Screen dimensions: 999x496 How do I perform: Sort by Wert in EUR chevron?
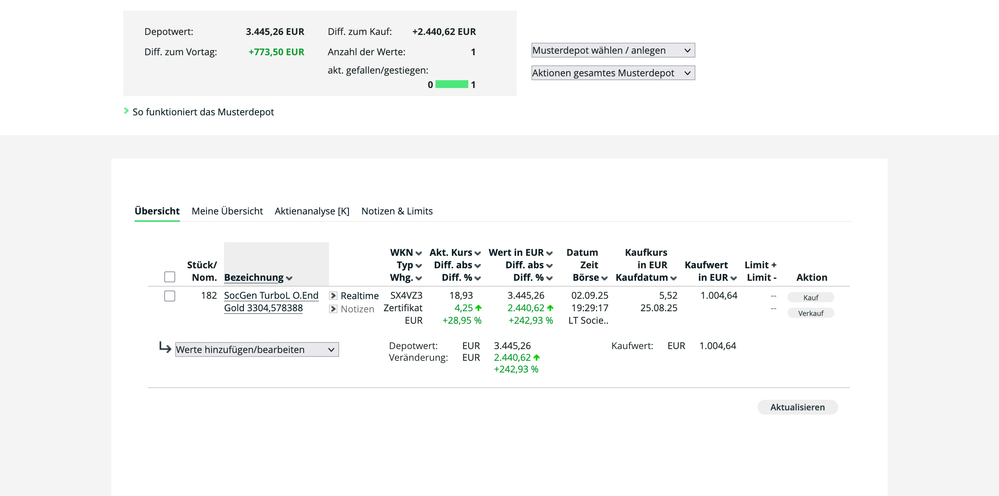click(549, 253)
